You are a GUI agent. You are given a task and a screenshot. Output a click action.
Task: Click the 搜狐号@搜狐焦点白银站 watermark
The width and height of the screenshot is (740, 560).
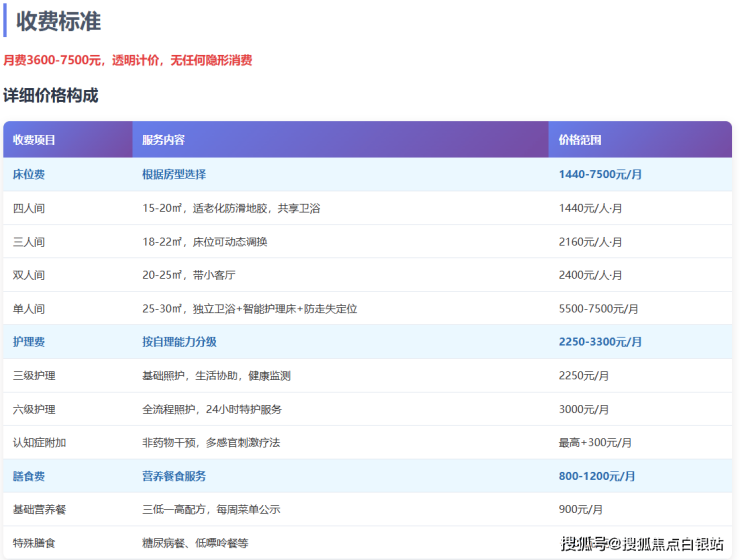pyautogui.click(x=642, y=544)
